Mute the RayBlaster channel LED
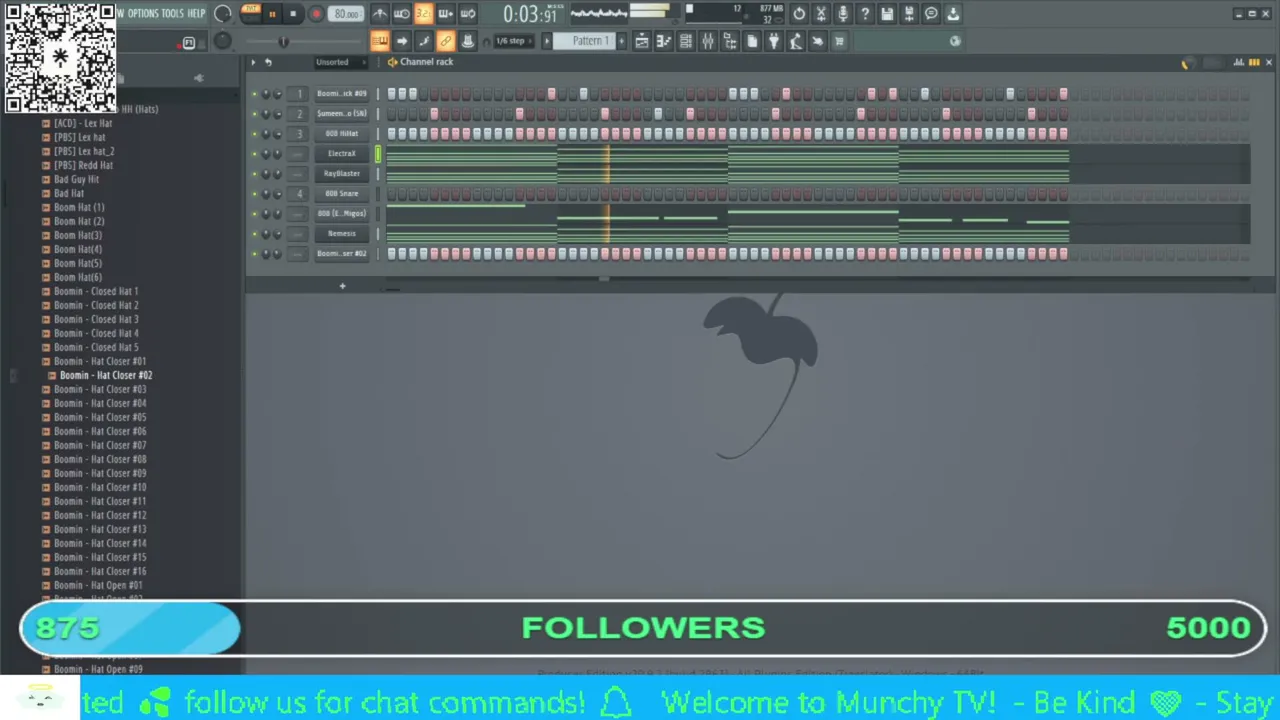 pos(254,174)
